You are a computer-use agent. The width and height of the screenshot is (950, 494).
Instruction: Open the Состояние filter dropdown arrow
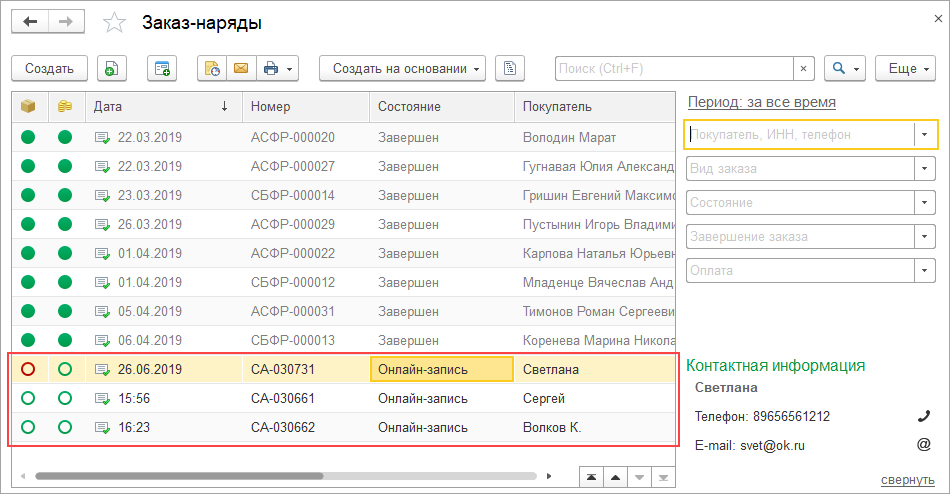pyautogui.click(x=925, y=202)
